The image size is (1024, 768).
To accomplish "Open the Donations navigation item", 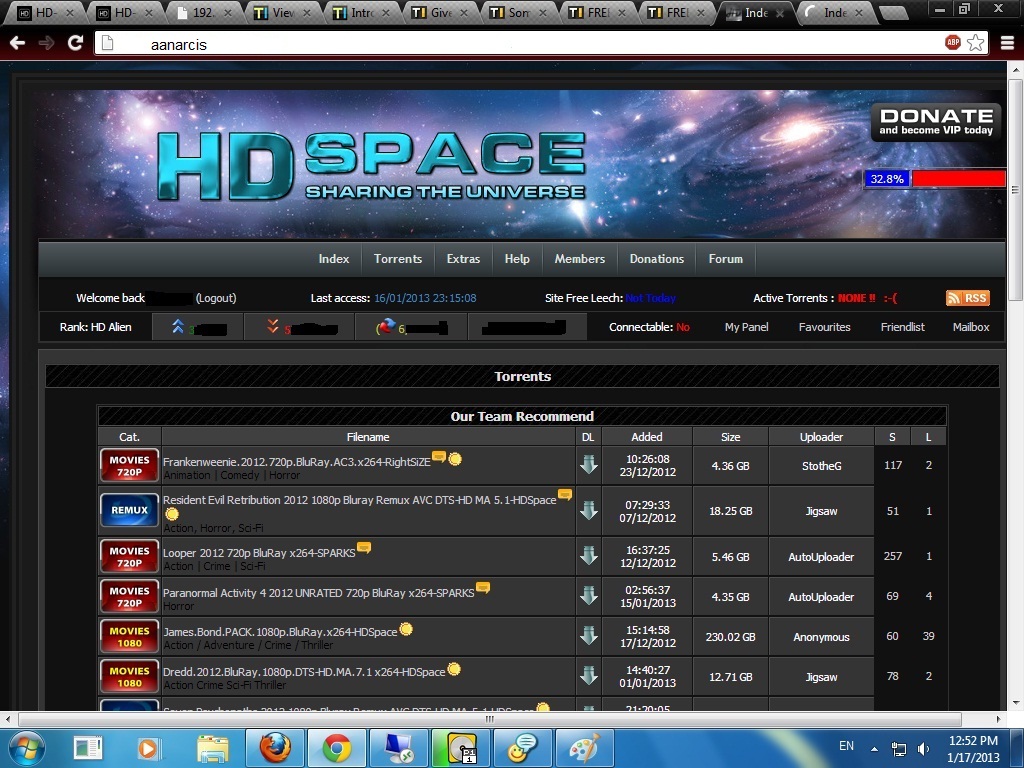I will (x=657, y=259).
